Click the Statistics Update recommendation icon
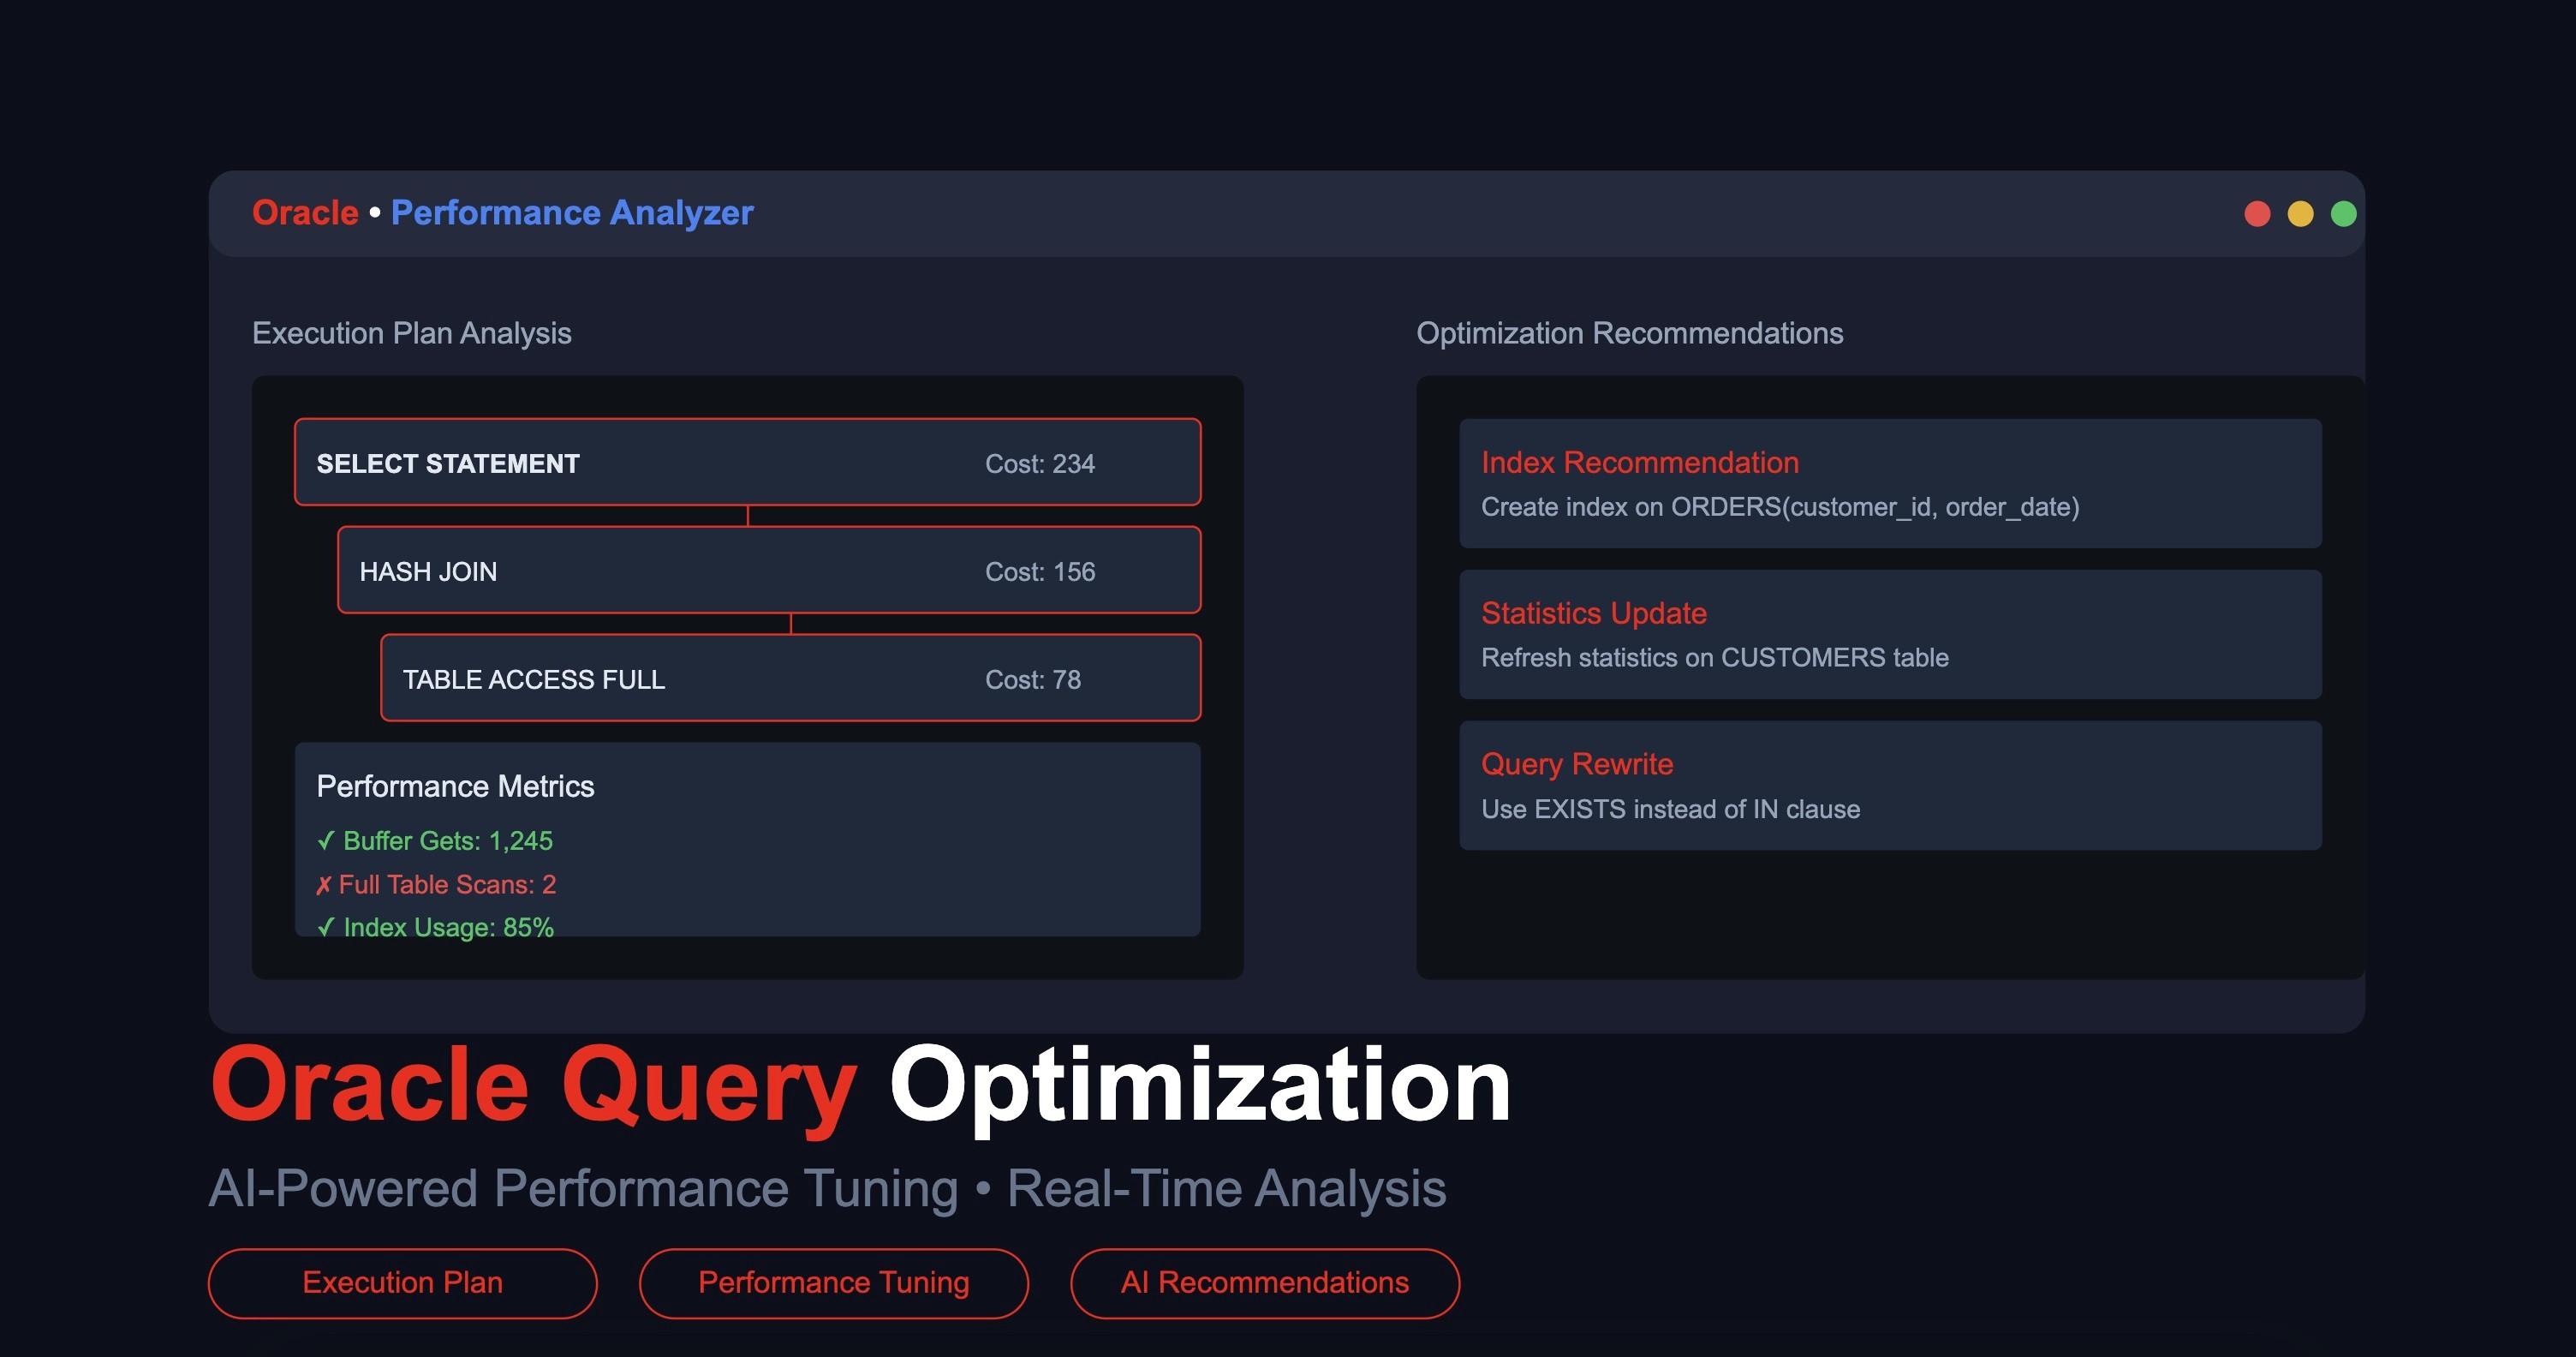 (1593, 612)
